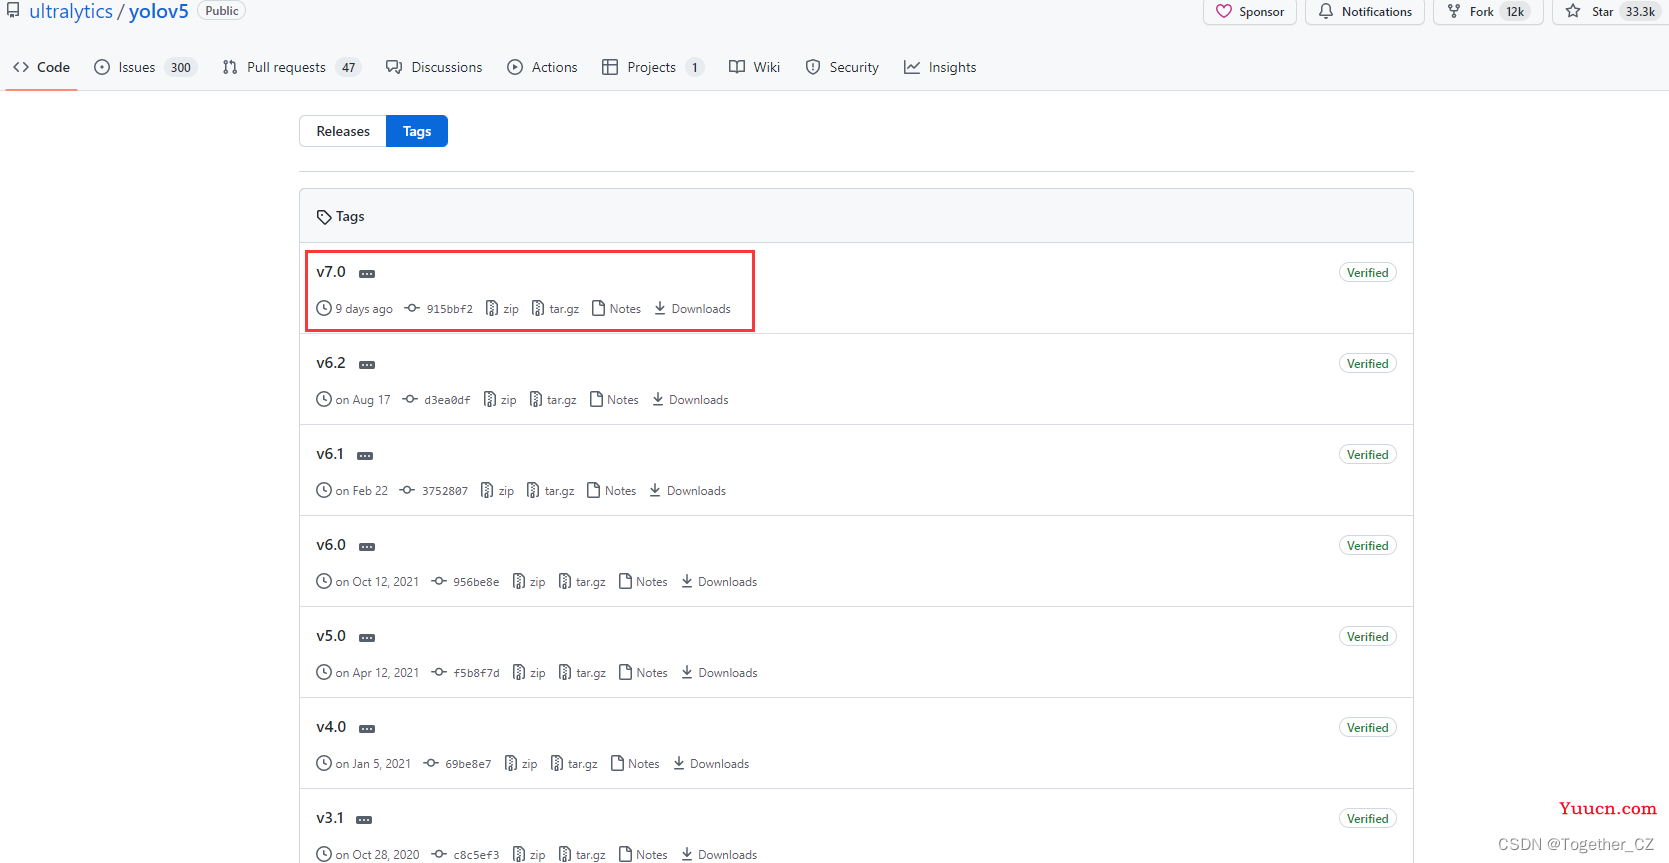Viewport: 1669px width, 863px height.
Task: Open the v4.0 tag
Action: point(331,727)
